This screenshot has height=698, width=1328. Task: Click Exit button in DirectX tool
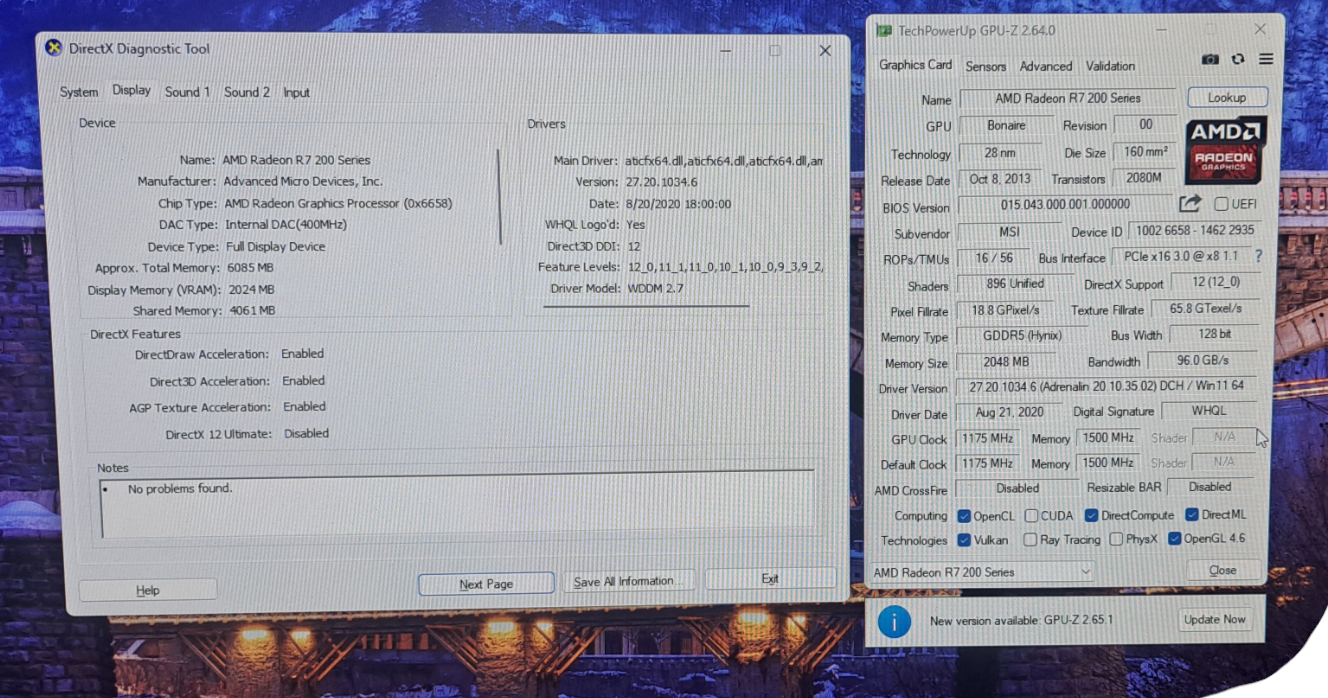770,579
